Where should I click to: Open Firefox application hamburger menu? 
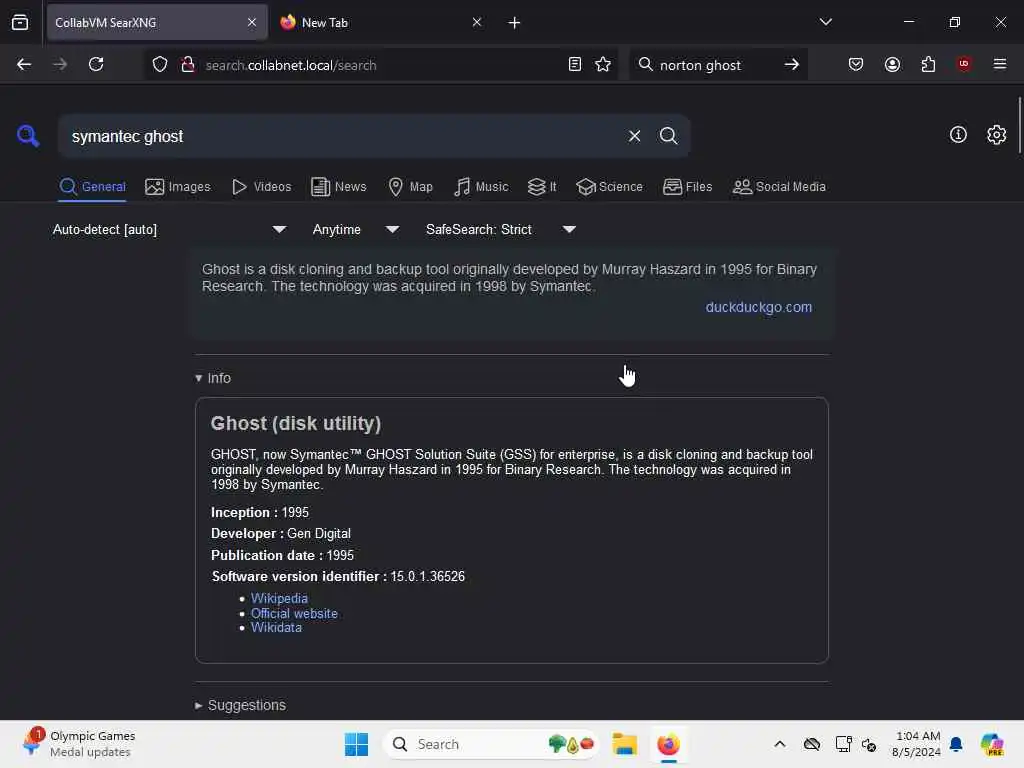(x=1000, y=64)
